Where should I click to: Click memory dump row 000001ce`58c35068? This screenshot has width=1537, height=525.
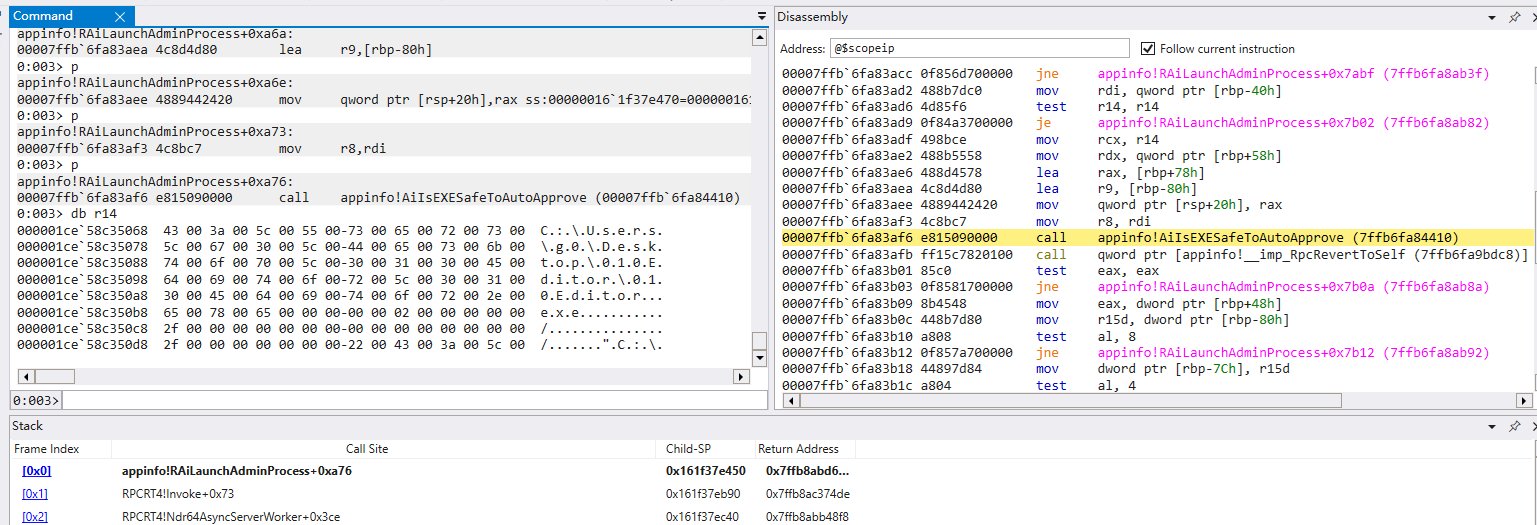339,230
